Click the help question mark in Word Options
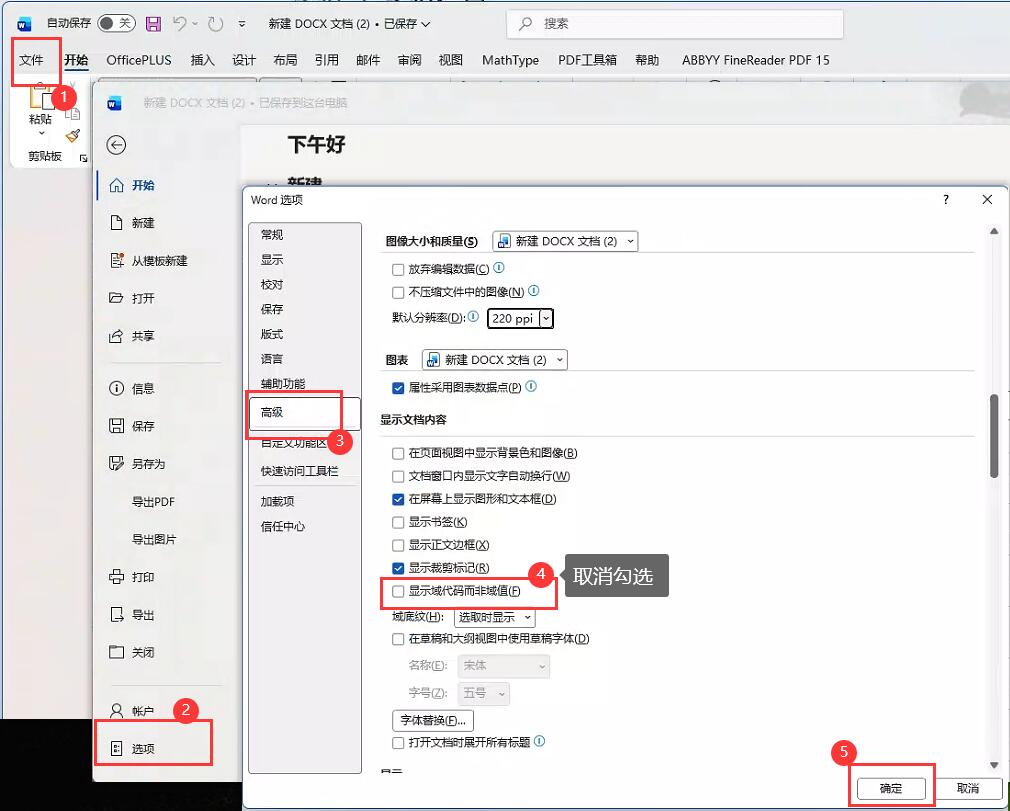Viewport: 1010px width, 811px height. click(x=946, y=200)
